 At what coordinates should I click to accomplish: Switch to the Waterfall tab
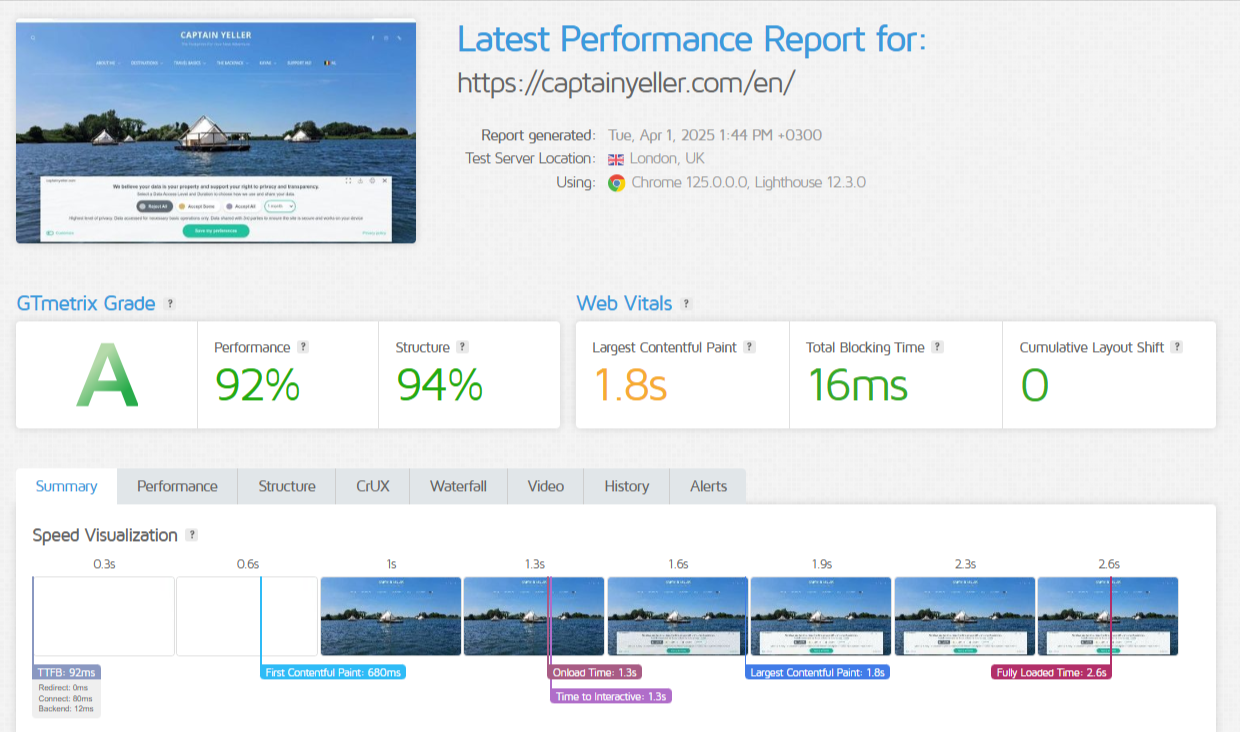pos(458,486)
